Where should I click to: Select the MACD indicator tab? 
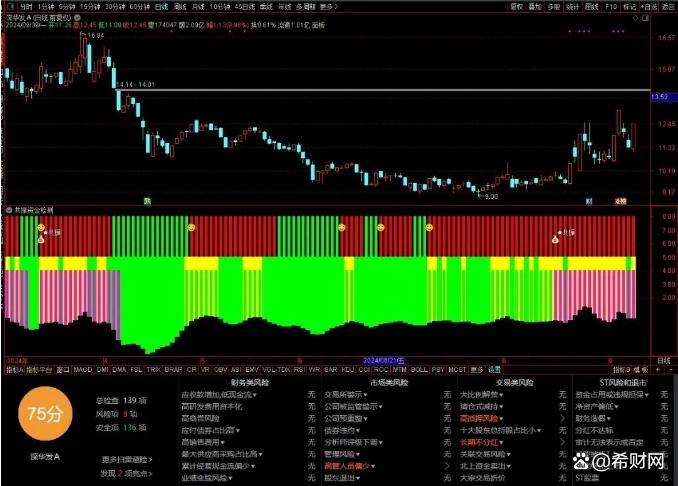click(83, 370)
